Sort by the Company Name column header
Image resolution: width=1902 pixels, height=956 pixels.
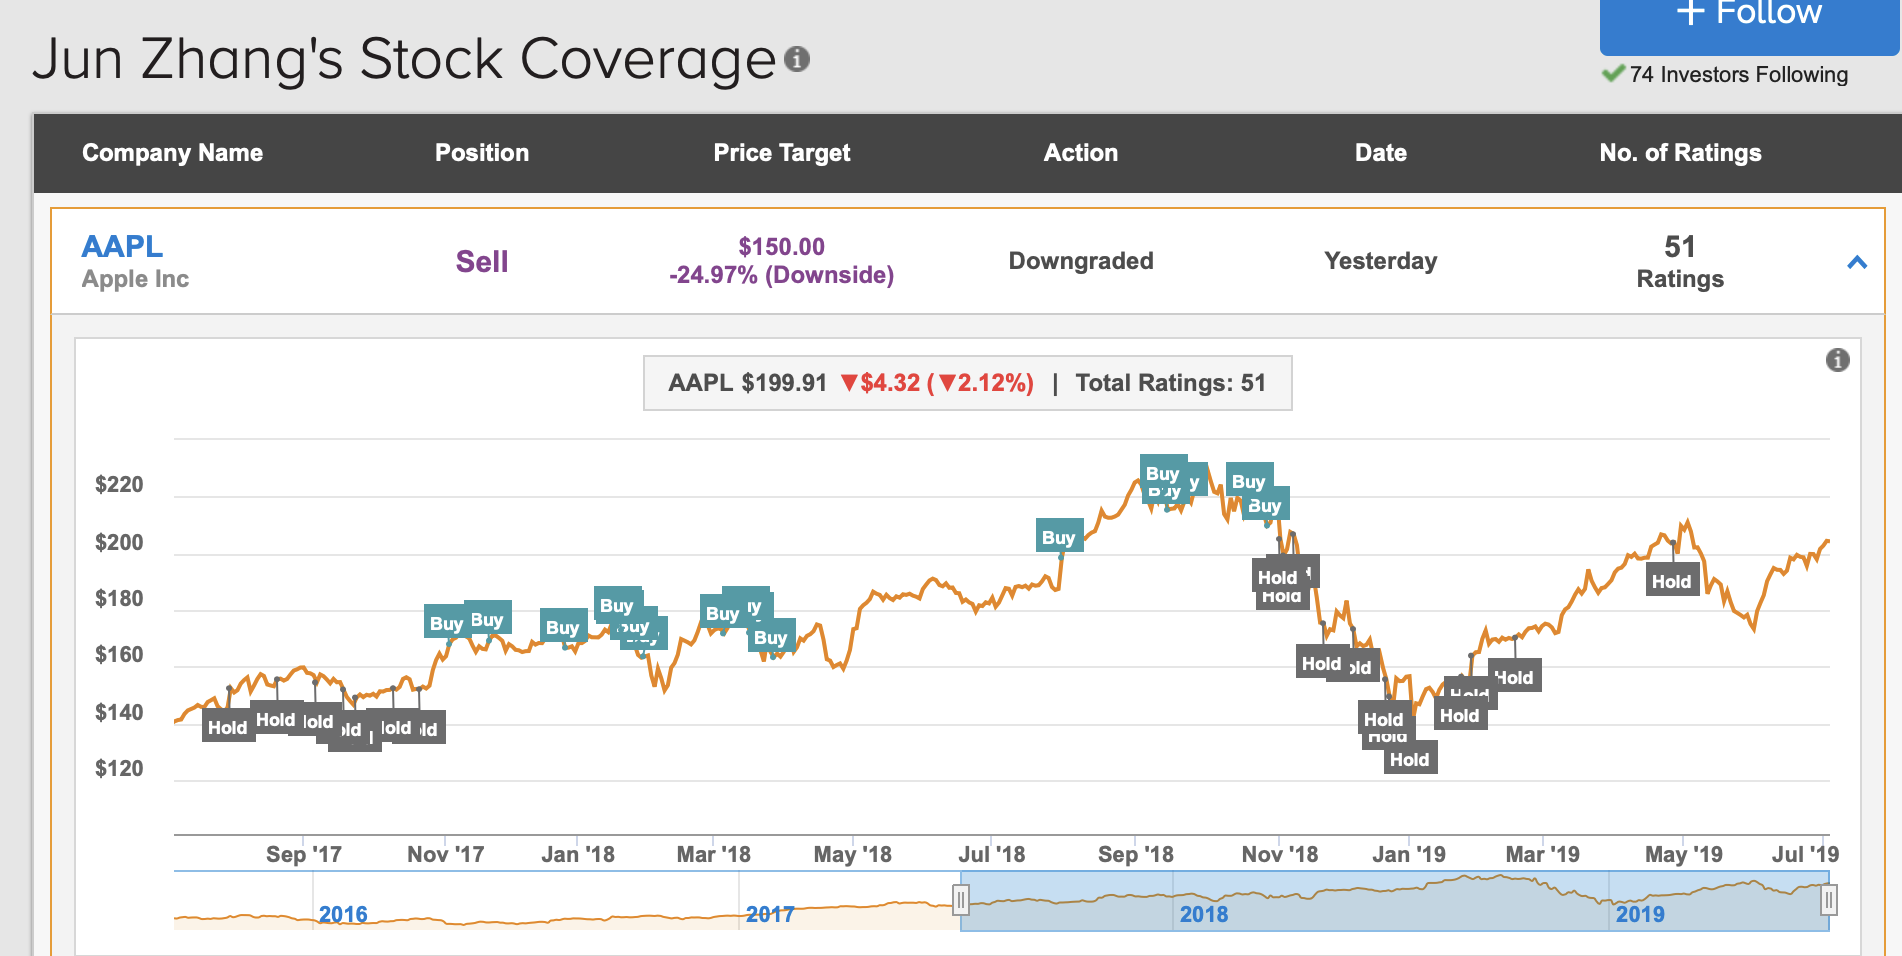click(x=172, y=153)
